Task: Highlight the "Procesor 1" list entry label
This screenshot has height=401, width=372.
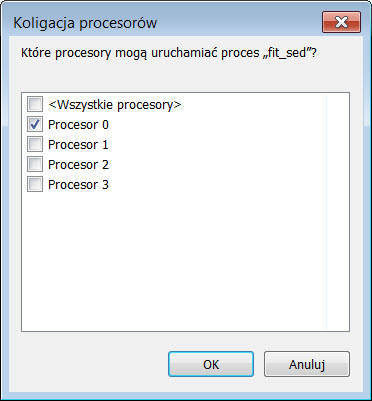Action: point(78,145)
